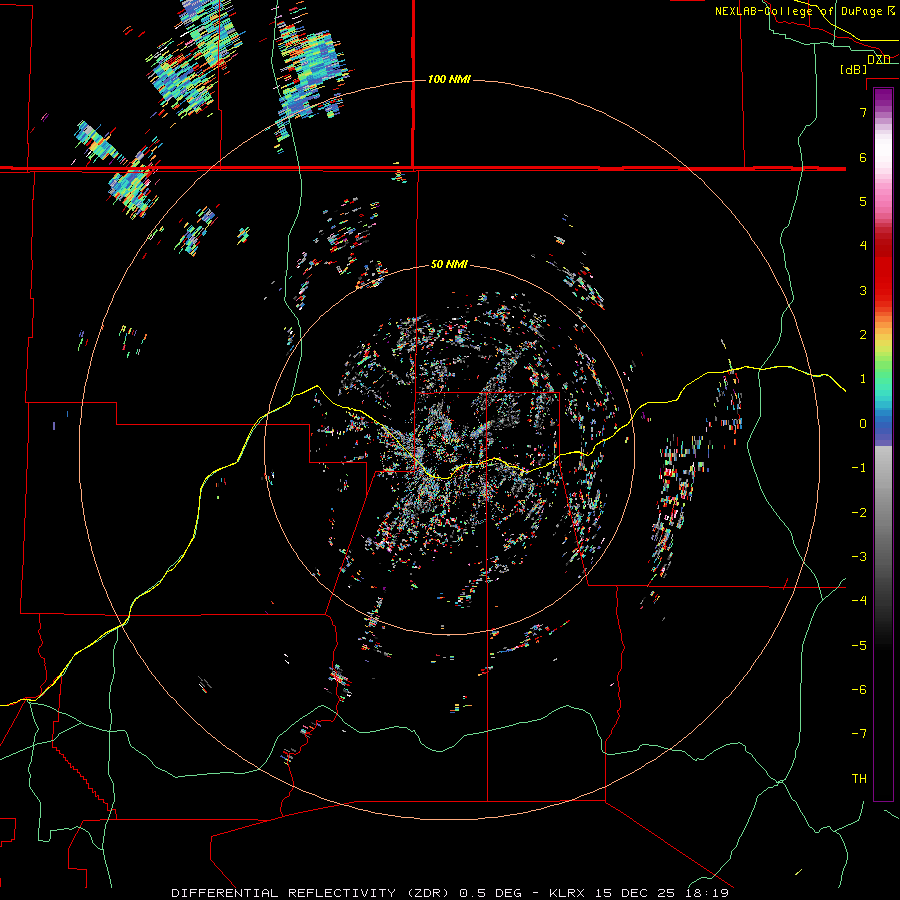Image resolution: width=900 pixels, height=900 pixels.
Task: Click the 4 value on the scale
Action: pyautogui.click(x=863, y=246)
